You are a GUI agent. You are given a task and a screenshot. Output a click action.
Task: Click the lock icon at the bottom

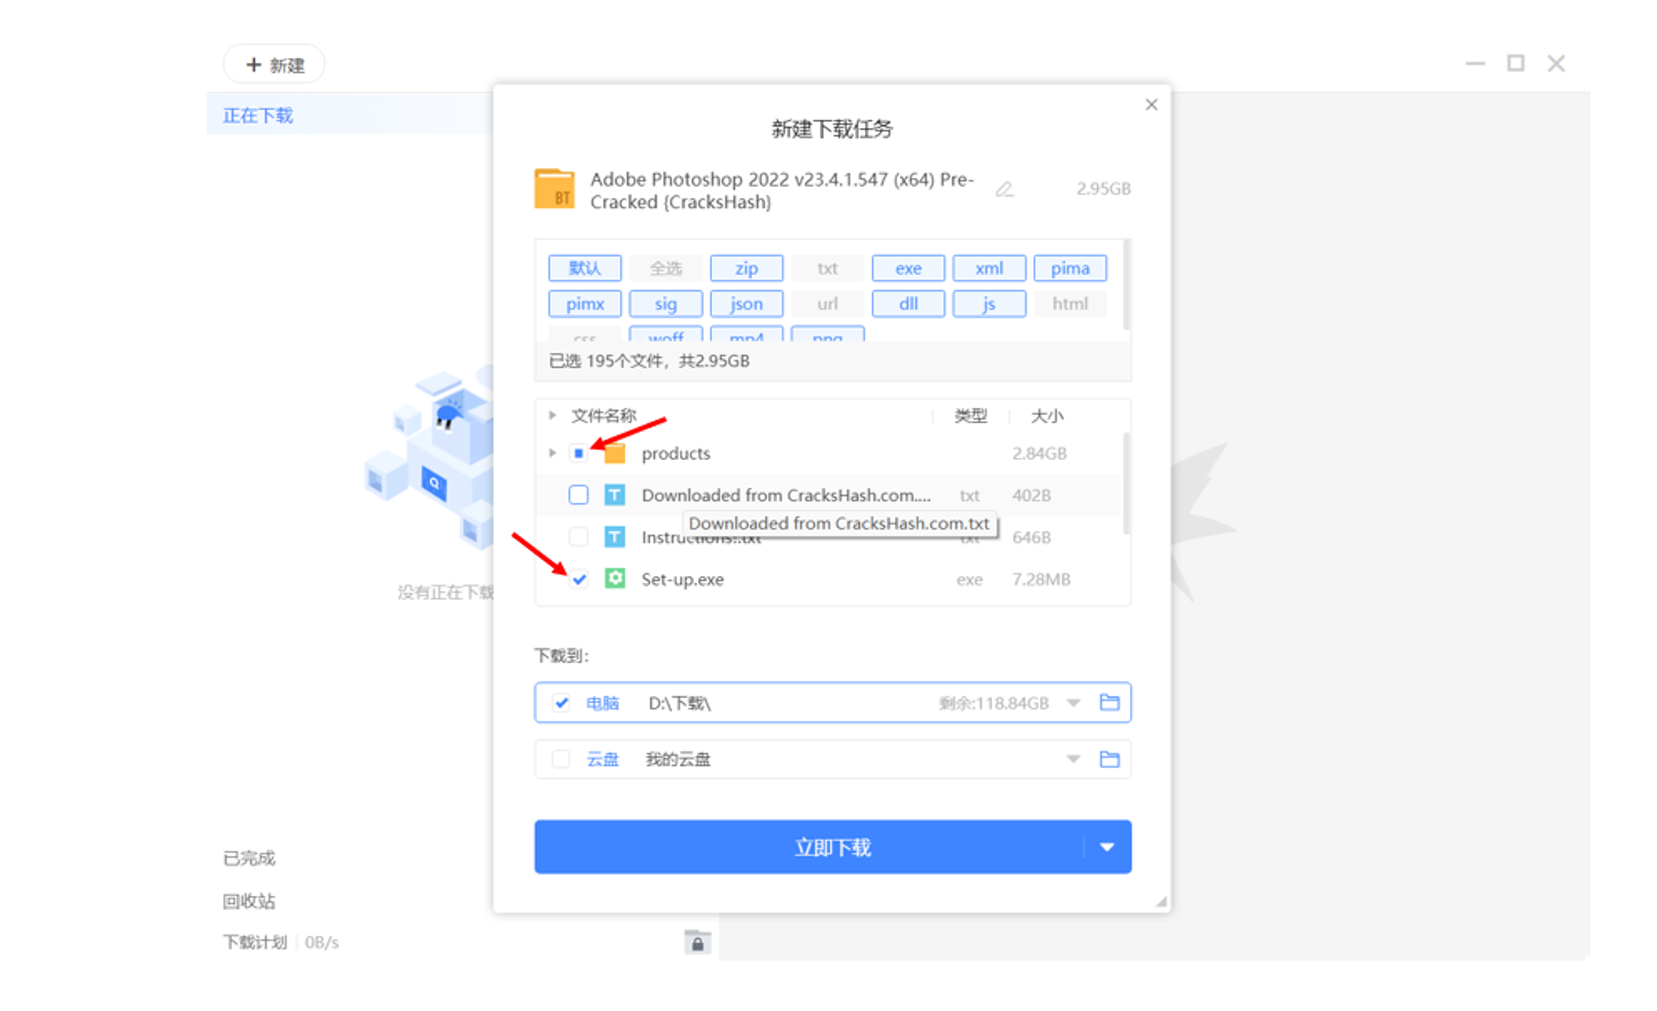pyautogui.click(x=697, y=942)
